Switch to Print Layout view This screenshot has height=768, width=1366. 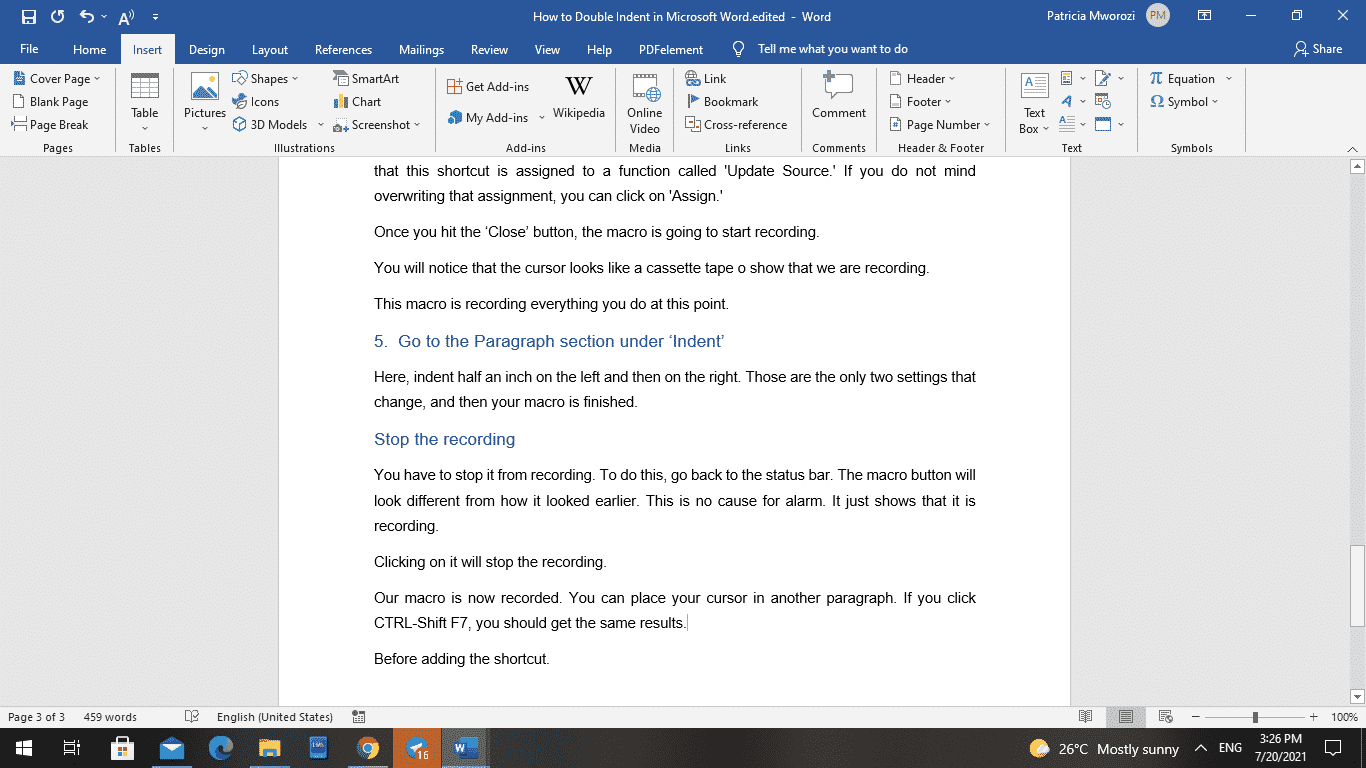[1126, 717]
